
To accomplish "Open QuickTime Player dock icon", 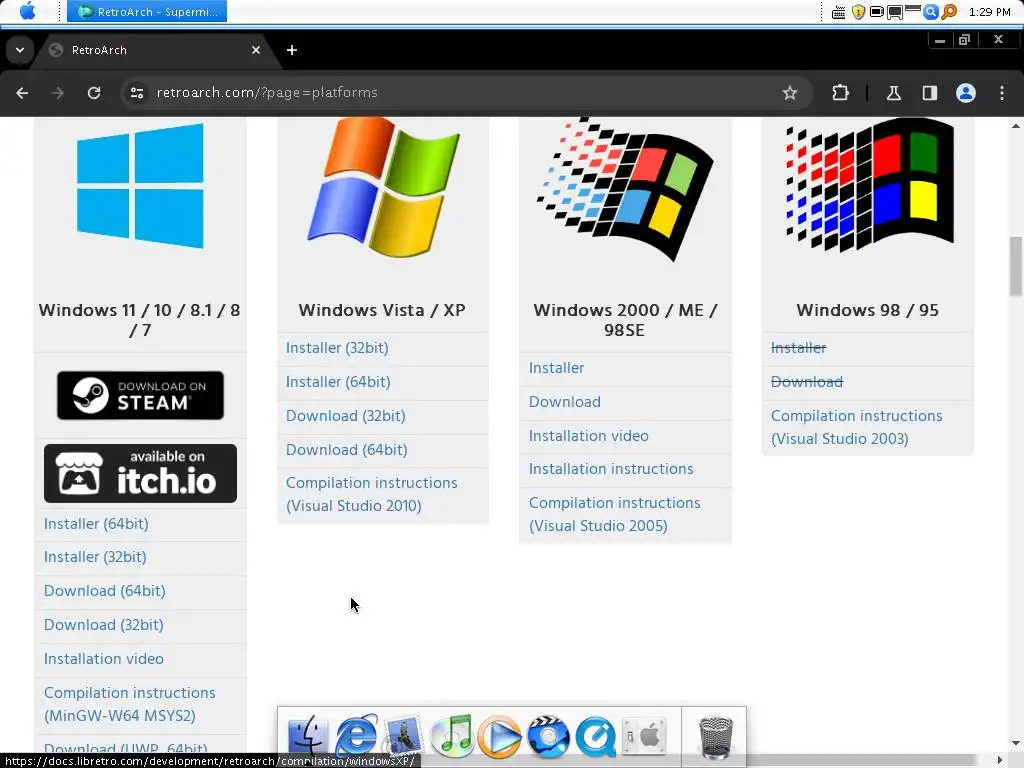I will (596, 737).
